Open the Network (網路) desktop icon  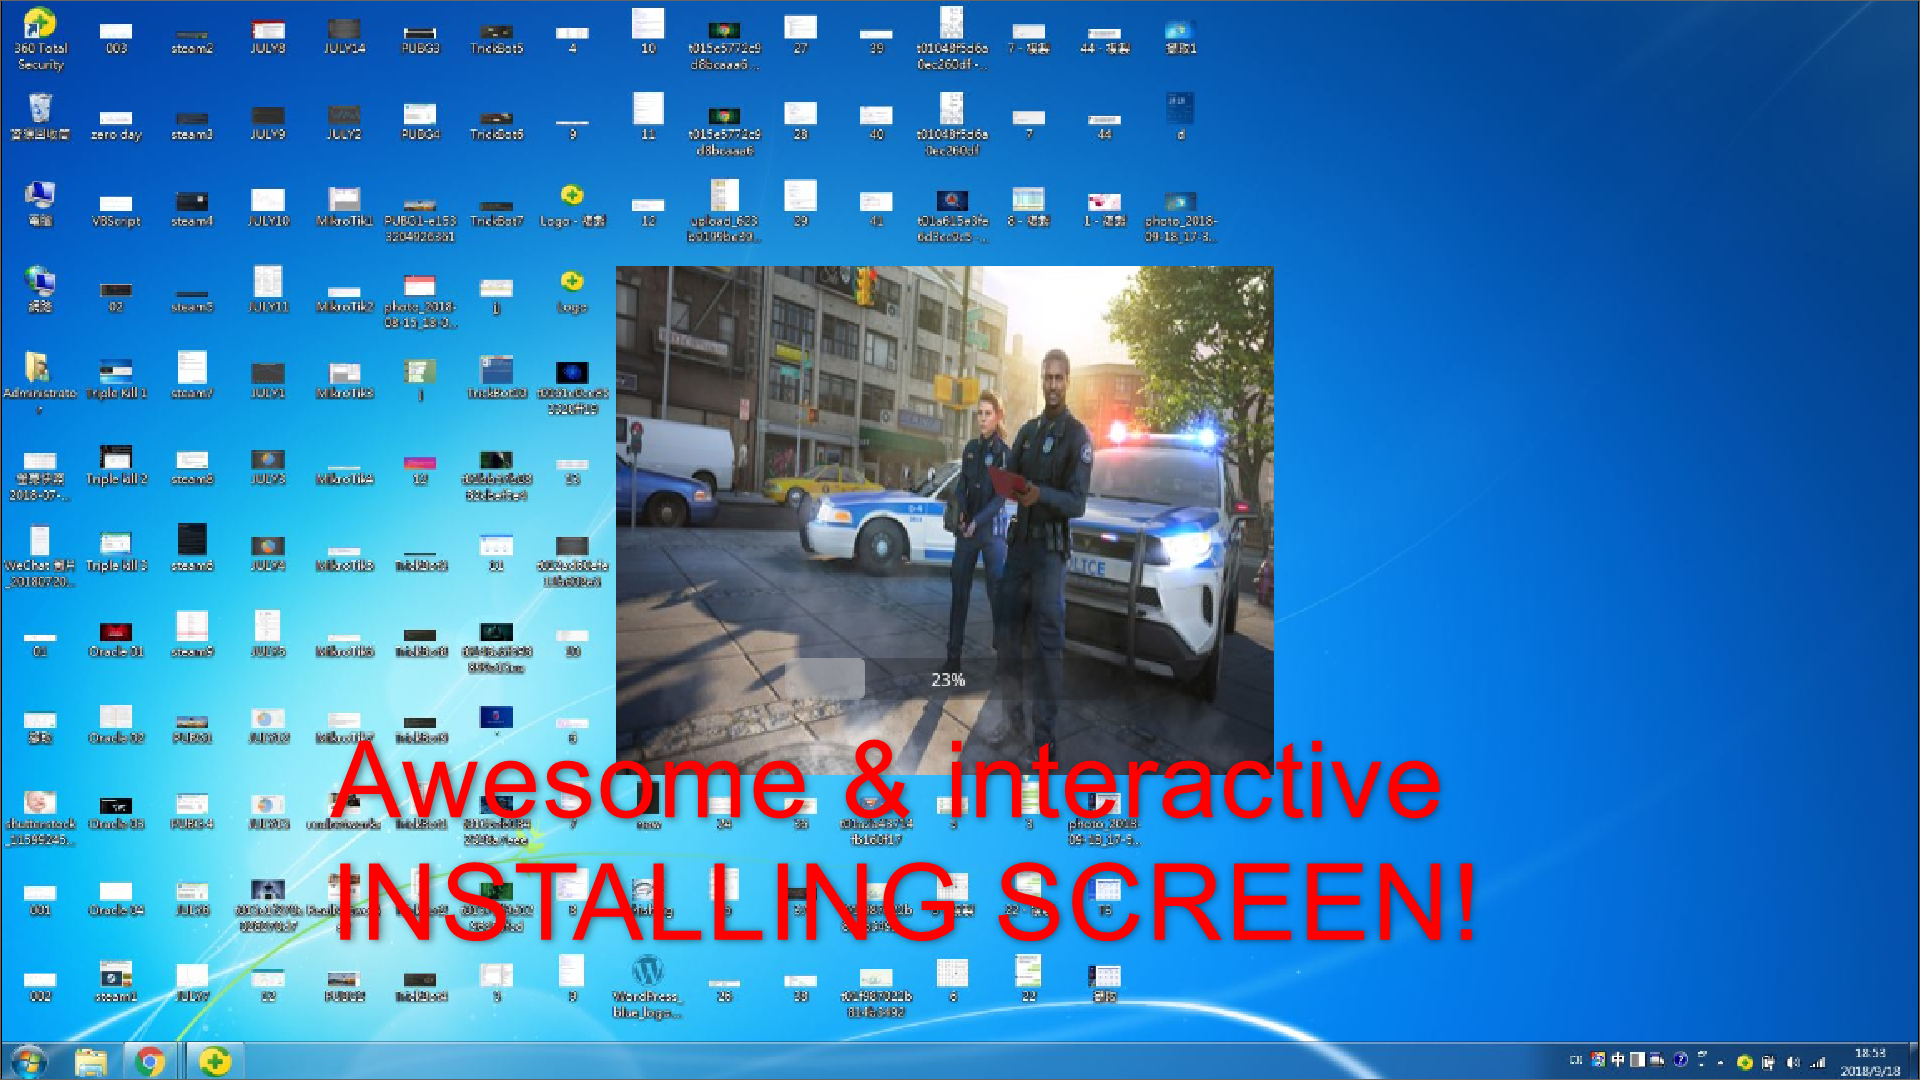[40, 290]
